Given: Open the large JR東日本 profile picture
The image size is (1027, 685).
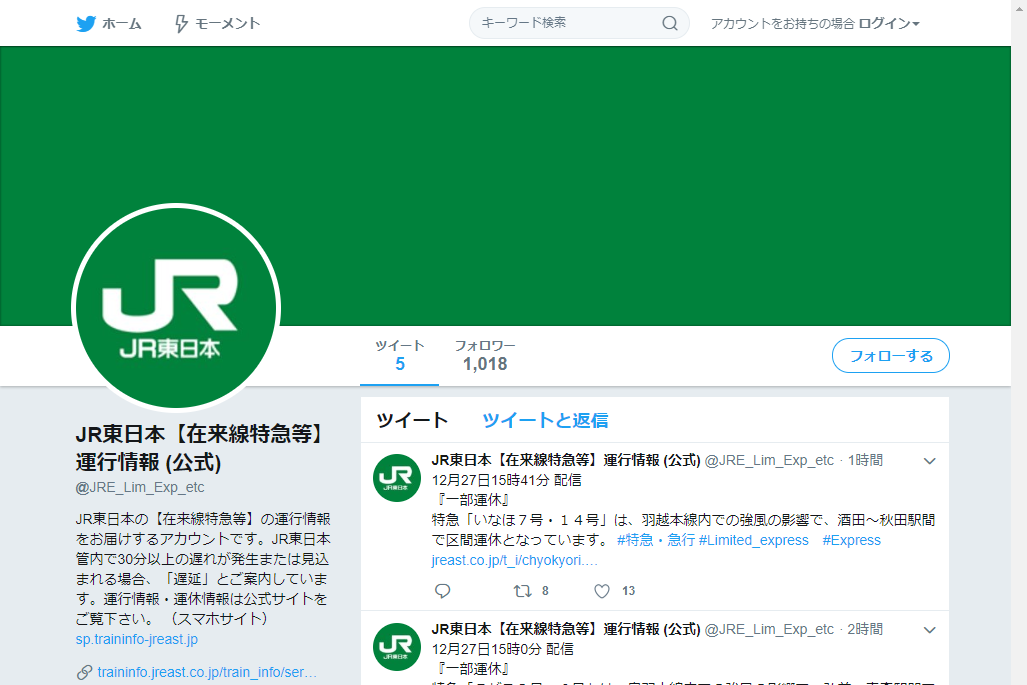Looking at the screenshot, I should [176, 308].
